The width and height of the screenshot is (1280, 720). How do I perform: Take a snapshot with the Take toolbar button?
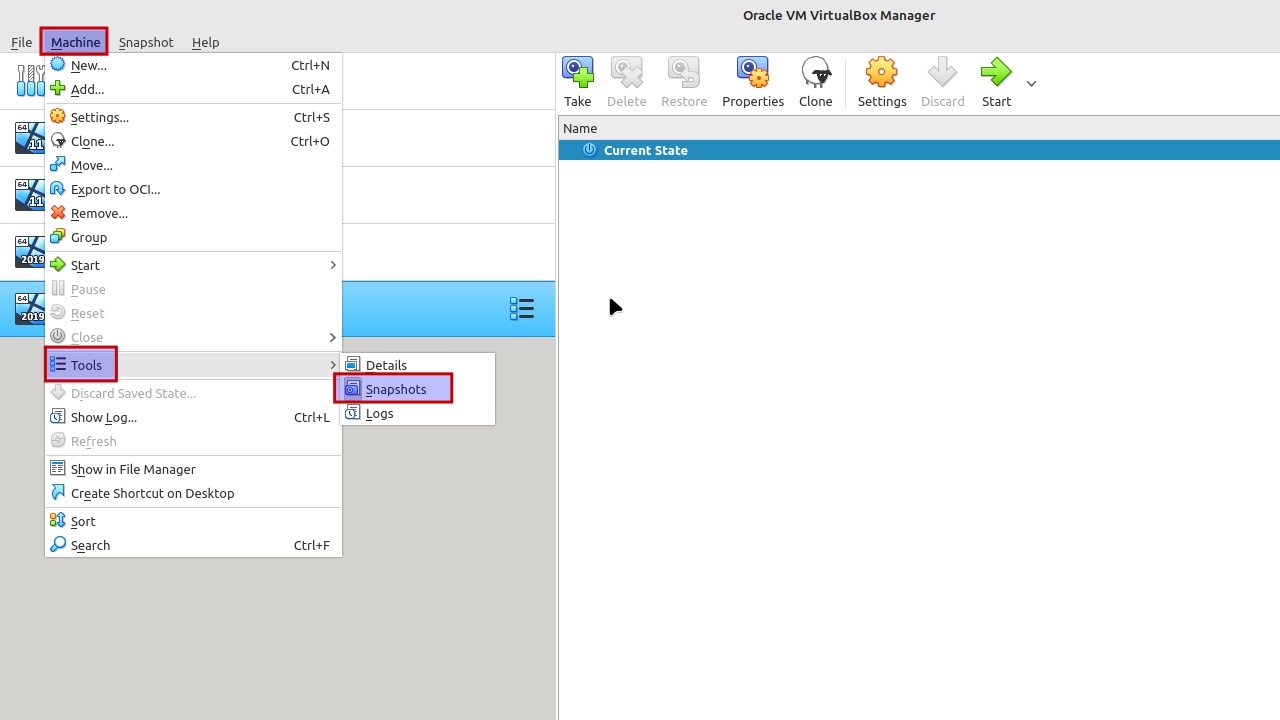click(x=578, y=82)
